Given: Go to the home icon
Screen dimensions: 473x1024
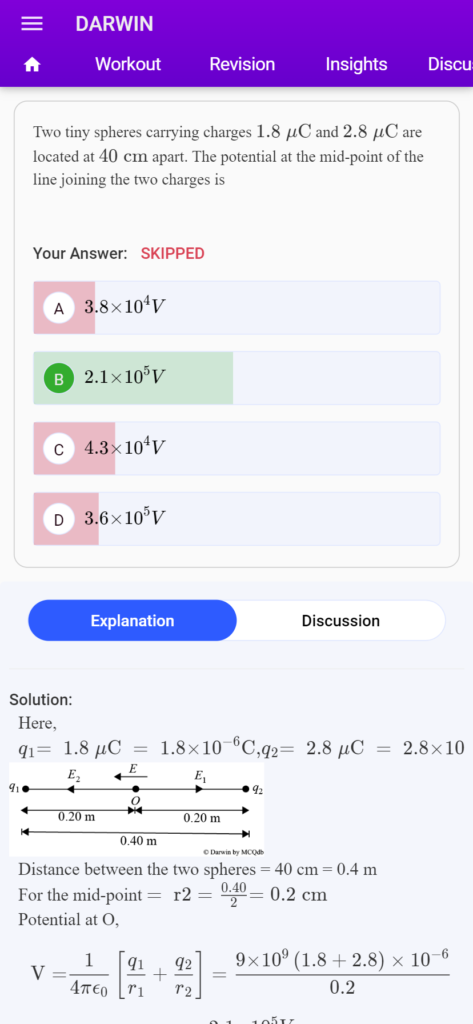Looking at the screenshot, I should 32,65.
